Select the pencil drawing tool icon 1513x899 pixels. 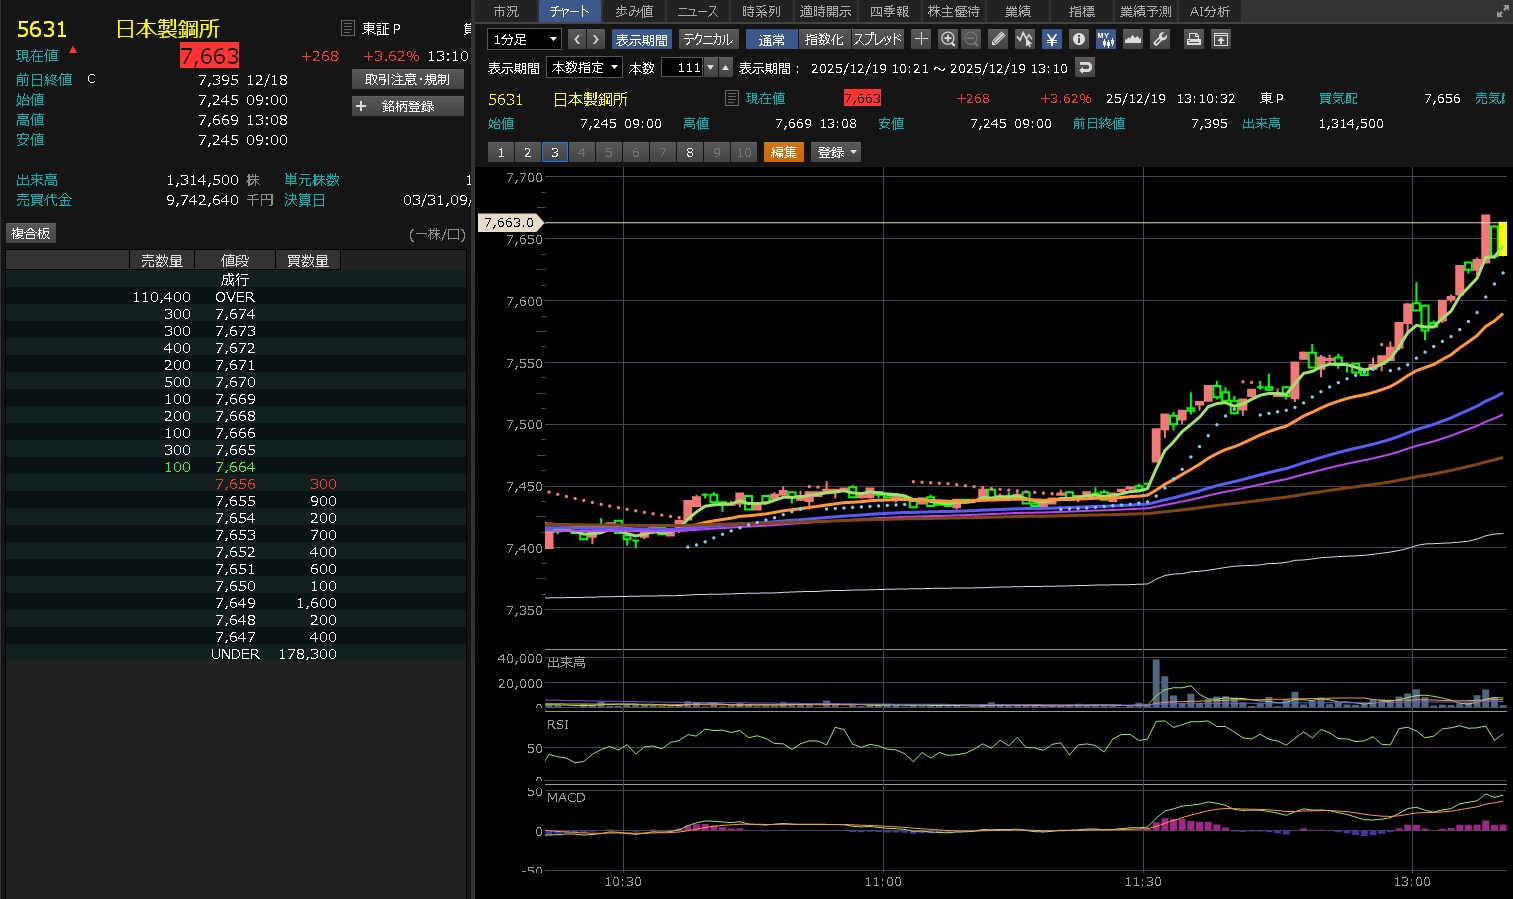tap(998, 39)
